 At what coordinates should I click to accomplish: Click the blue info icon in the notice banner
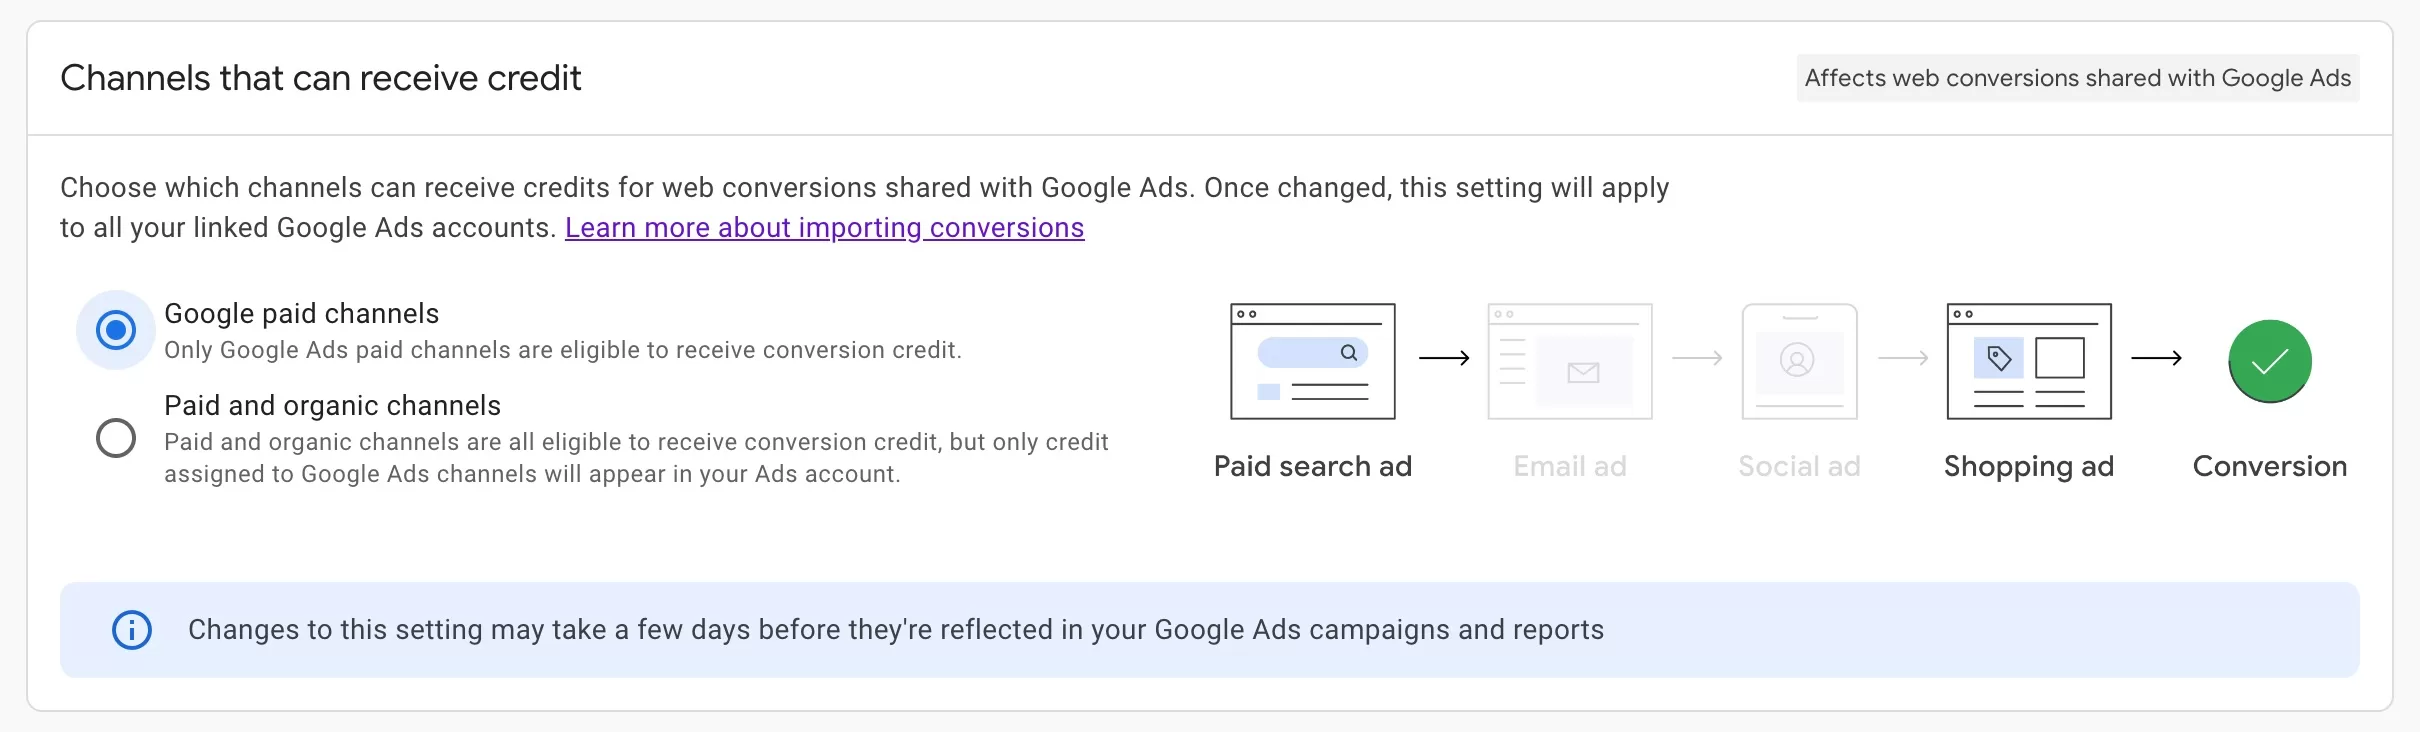pos(132,630)
